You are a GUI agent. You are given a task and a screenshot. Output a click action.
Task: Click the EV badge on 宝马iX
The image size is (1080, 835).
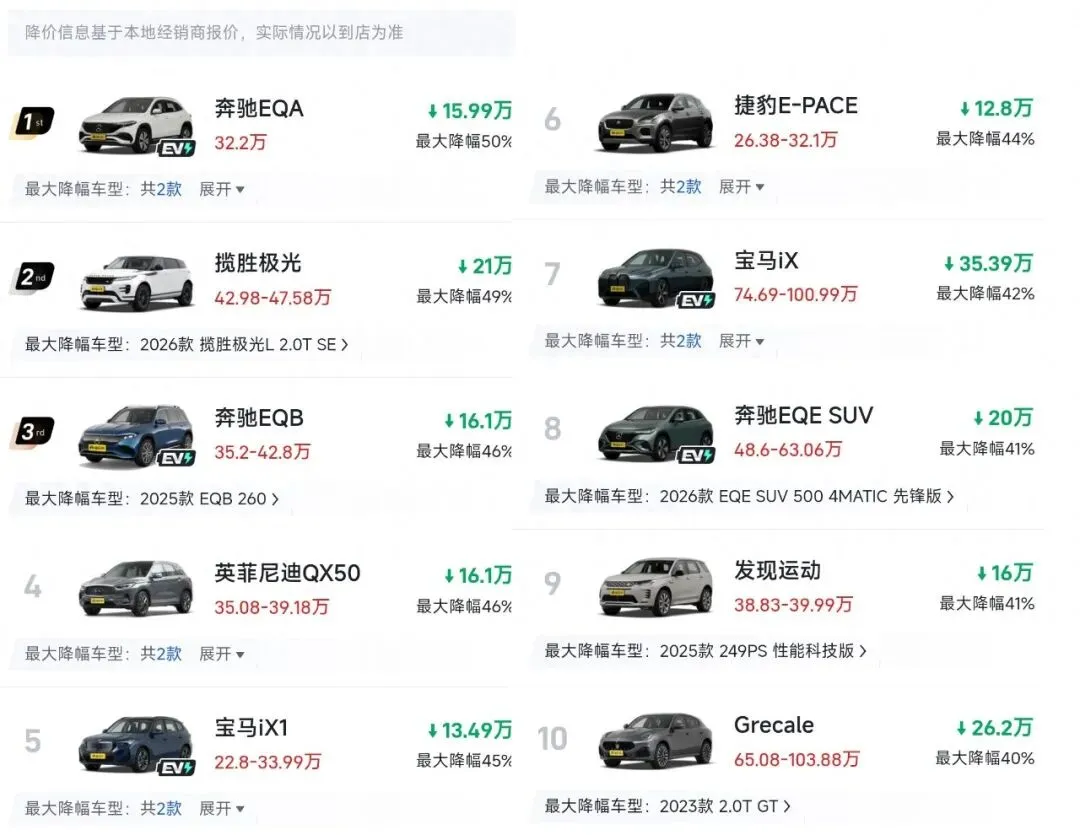point(696,300)
